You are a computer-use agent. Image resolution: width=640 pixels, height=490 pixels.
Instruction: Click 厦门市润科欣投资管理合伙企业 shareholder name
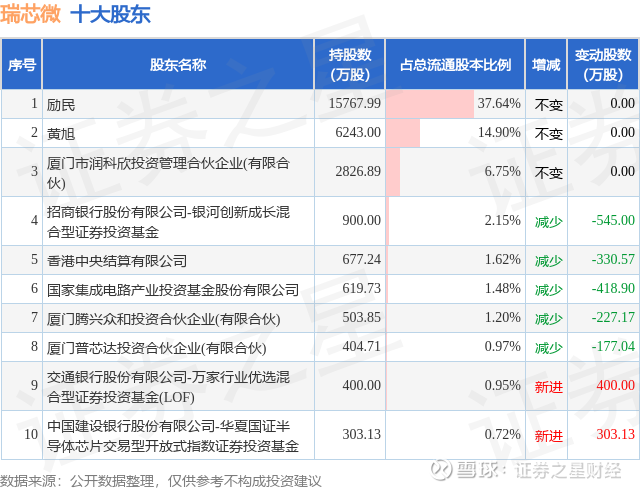[168, 173]
